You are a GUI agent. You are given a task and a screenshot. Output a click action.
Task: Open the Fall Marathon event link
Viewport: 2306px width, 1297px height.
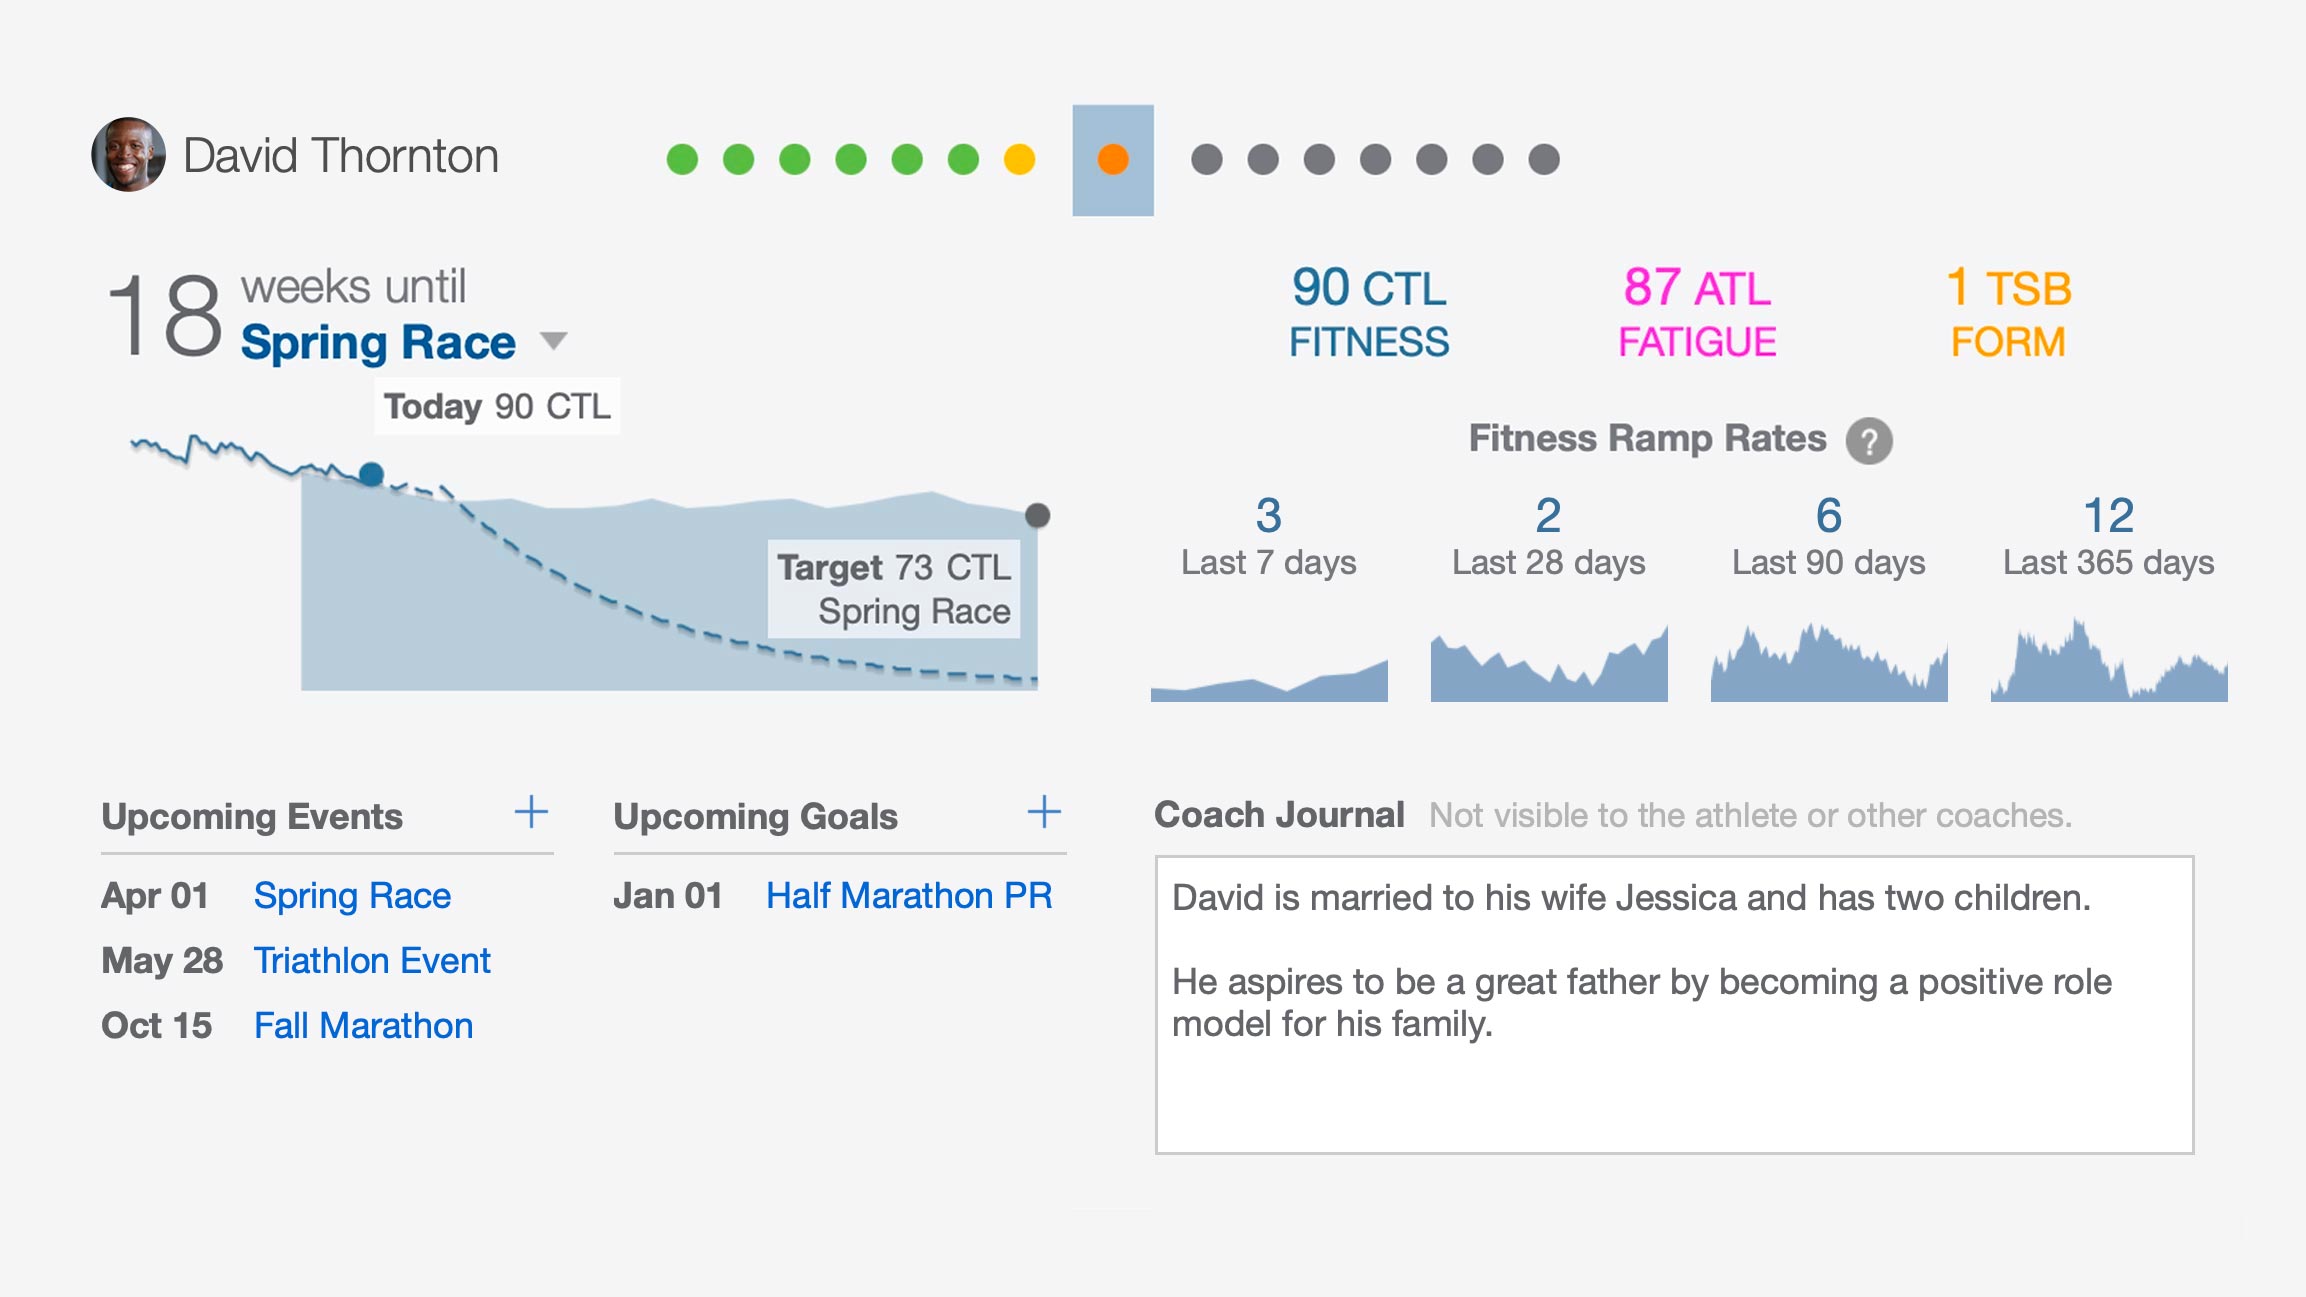[363, 1026]
